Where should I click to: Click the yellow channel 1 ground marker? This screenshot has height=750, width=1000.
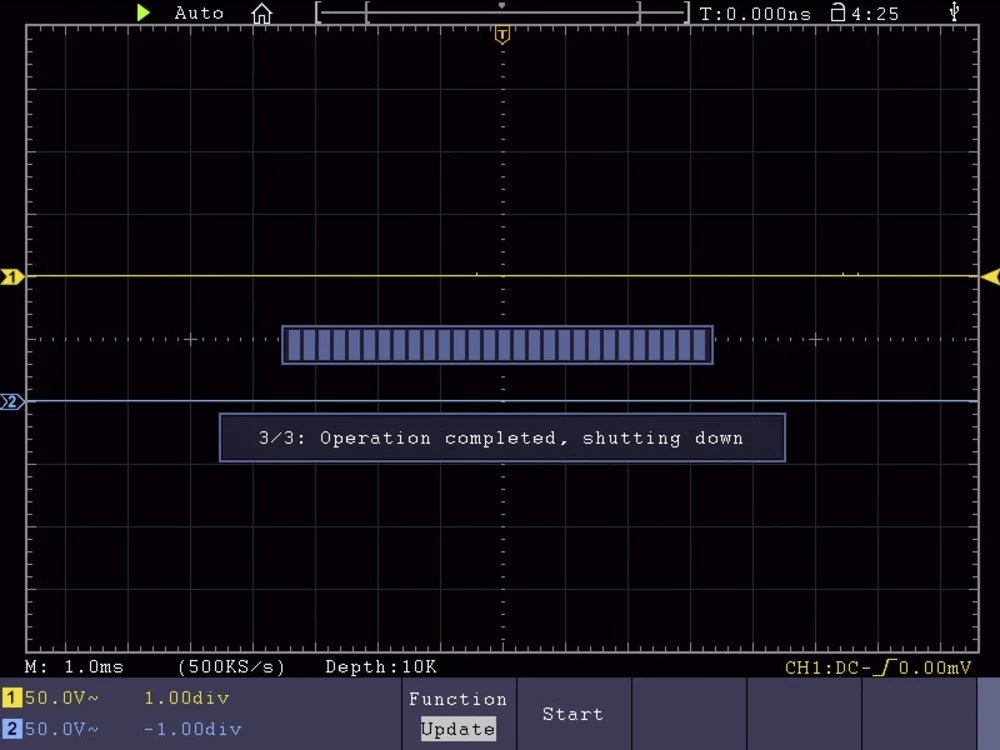pyautogui.click(x=12, y=277)
